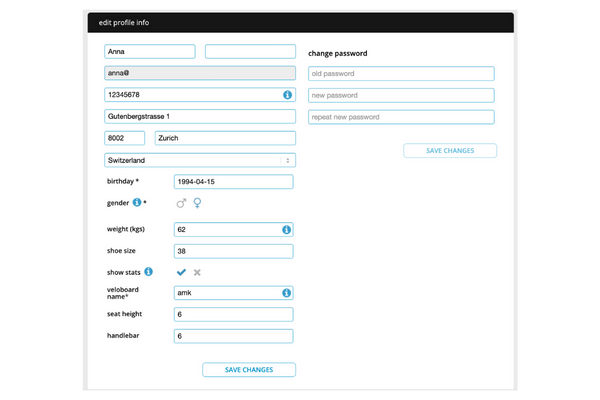Enable show stats with the checkmark
Image resolution: width=600 pixels, height=400 pixels.
pyautogui.click(x=181, y=272)
